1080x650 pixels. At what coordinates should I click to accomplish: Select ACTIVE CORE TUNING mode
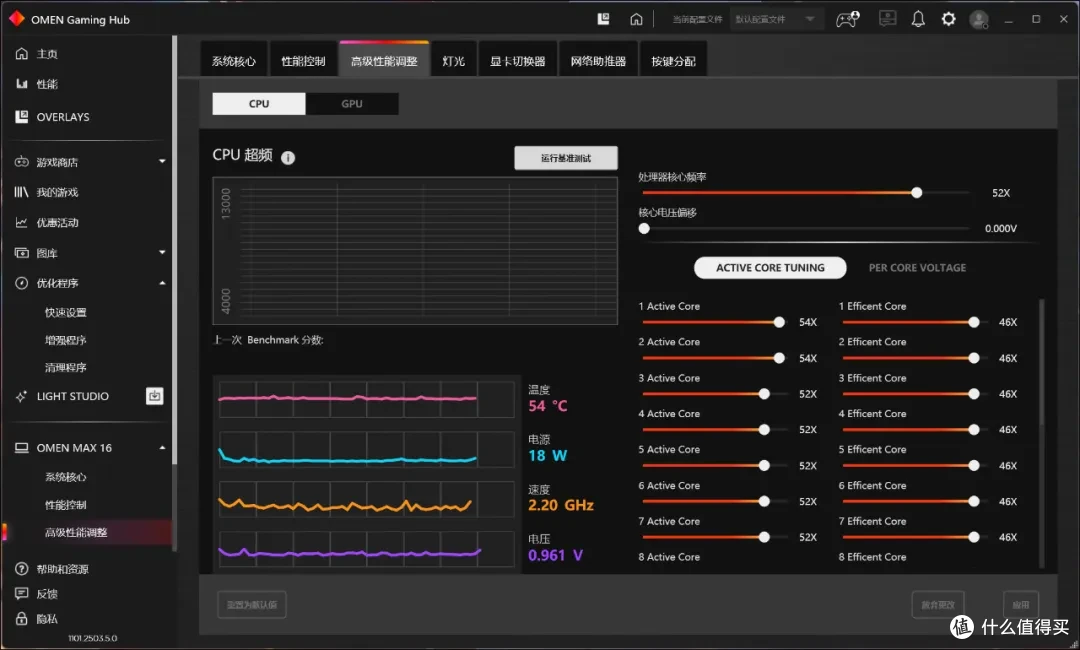[770, 268]
